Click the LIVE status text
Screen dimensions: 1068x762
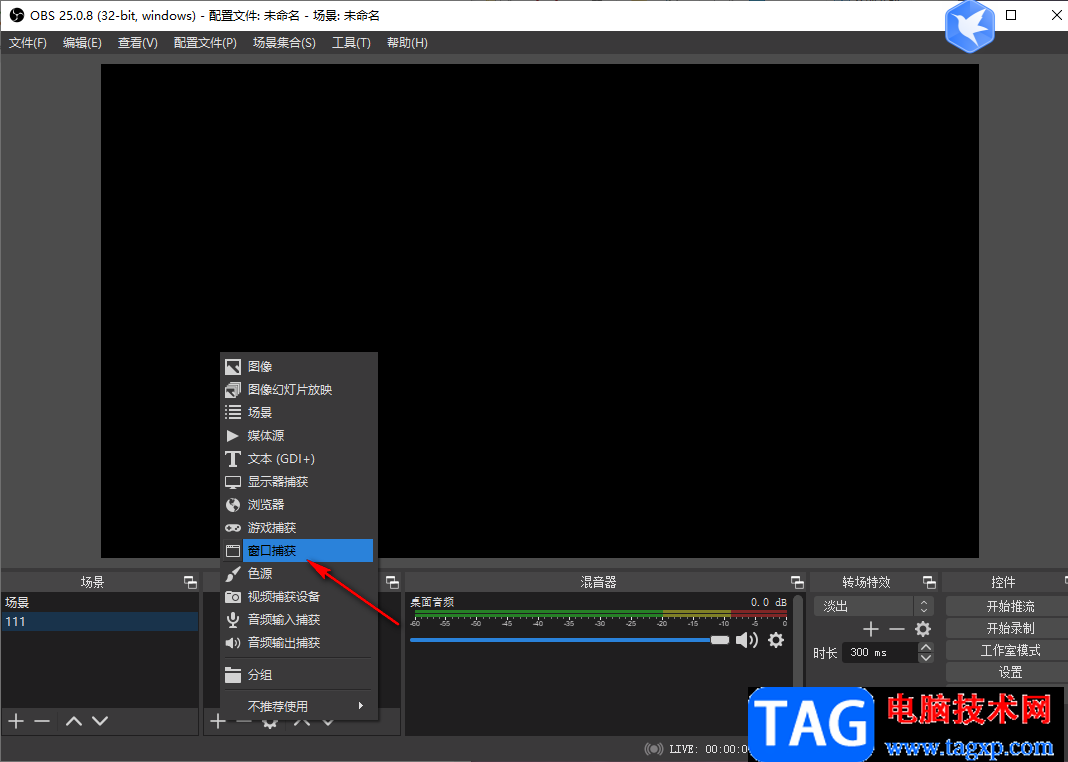[x=708, y=749]
